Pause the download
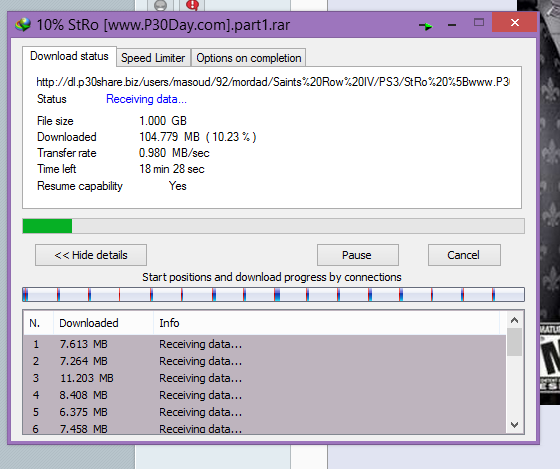Image resolution: width=560 pixels, height=469 pixels. (x=358, y=255)
